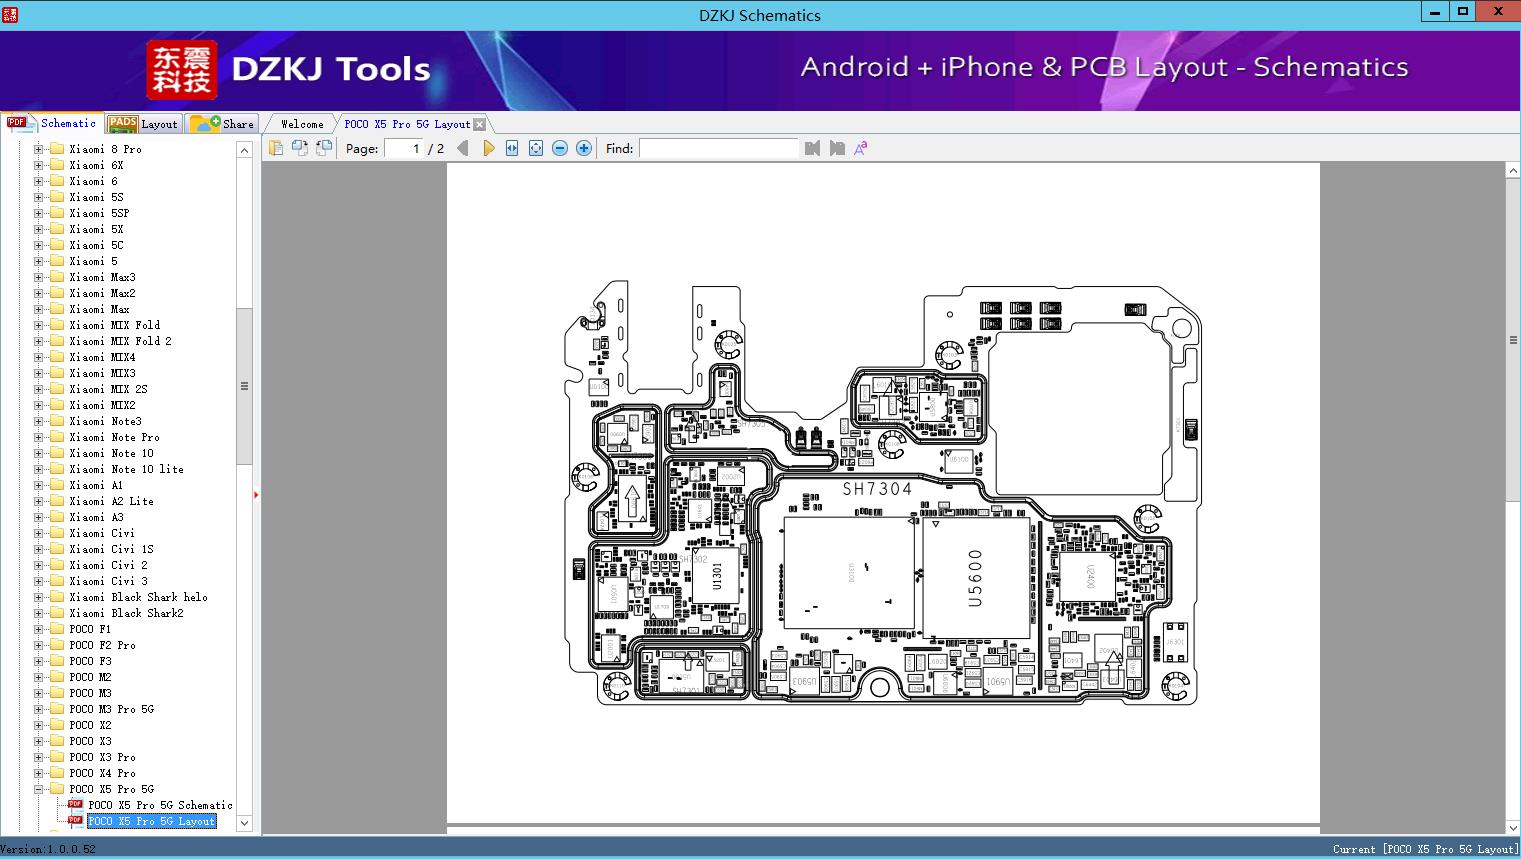Maximize the DZKJ Schematics window
1521x859 pixels.
click(x=1463, y=12)
